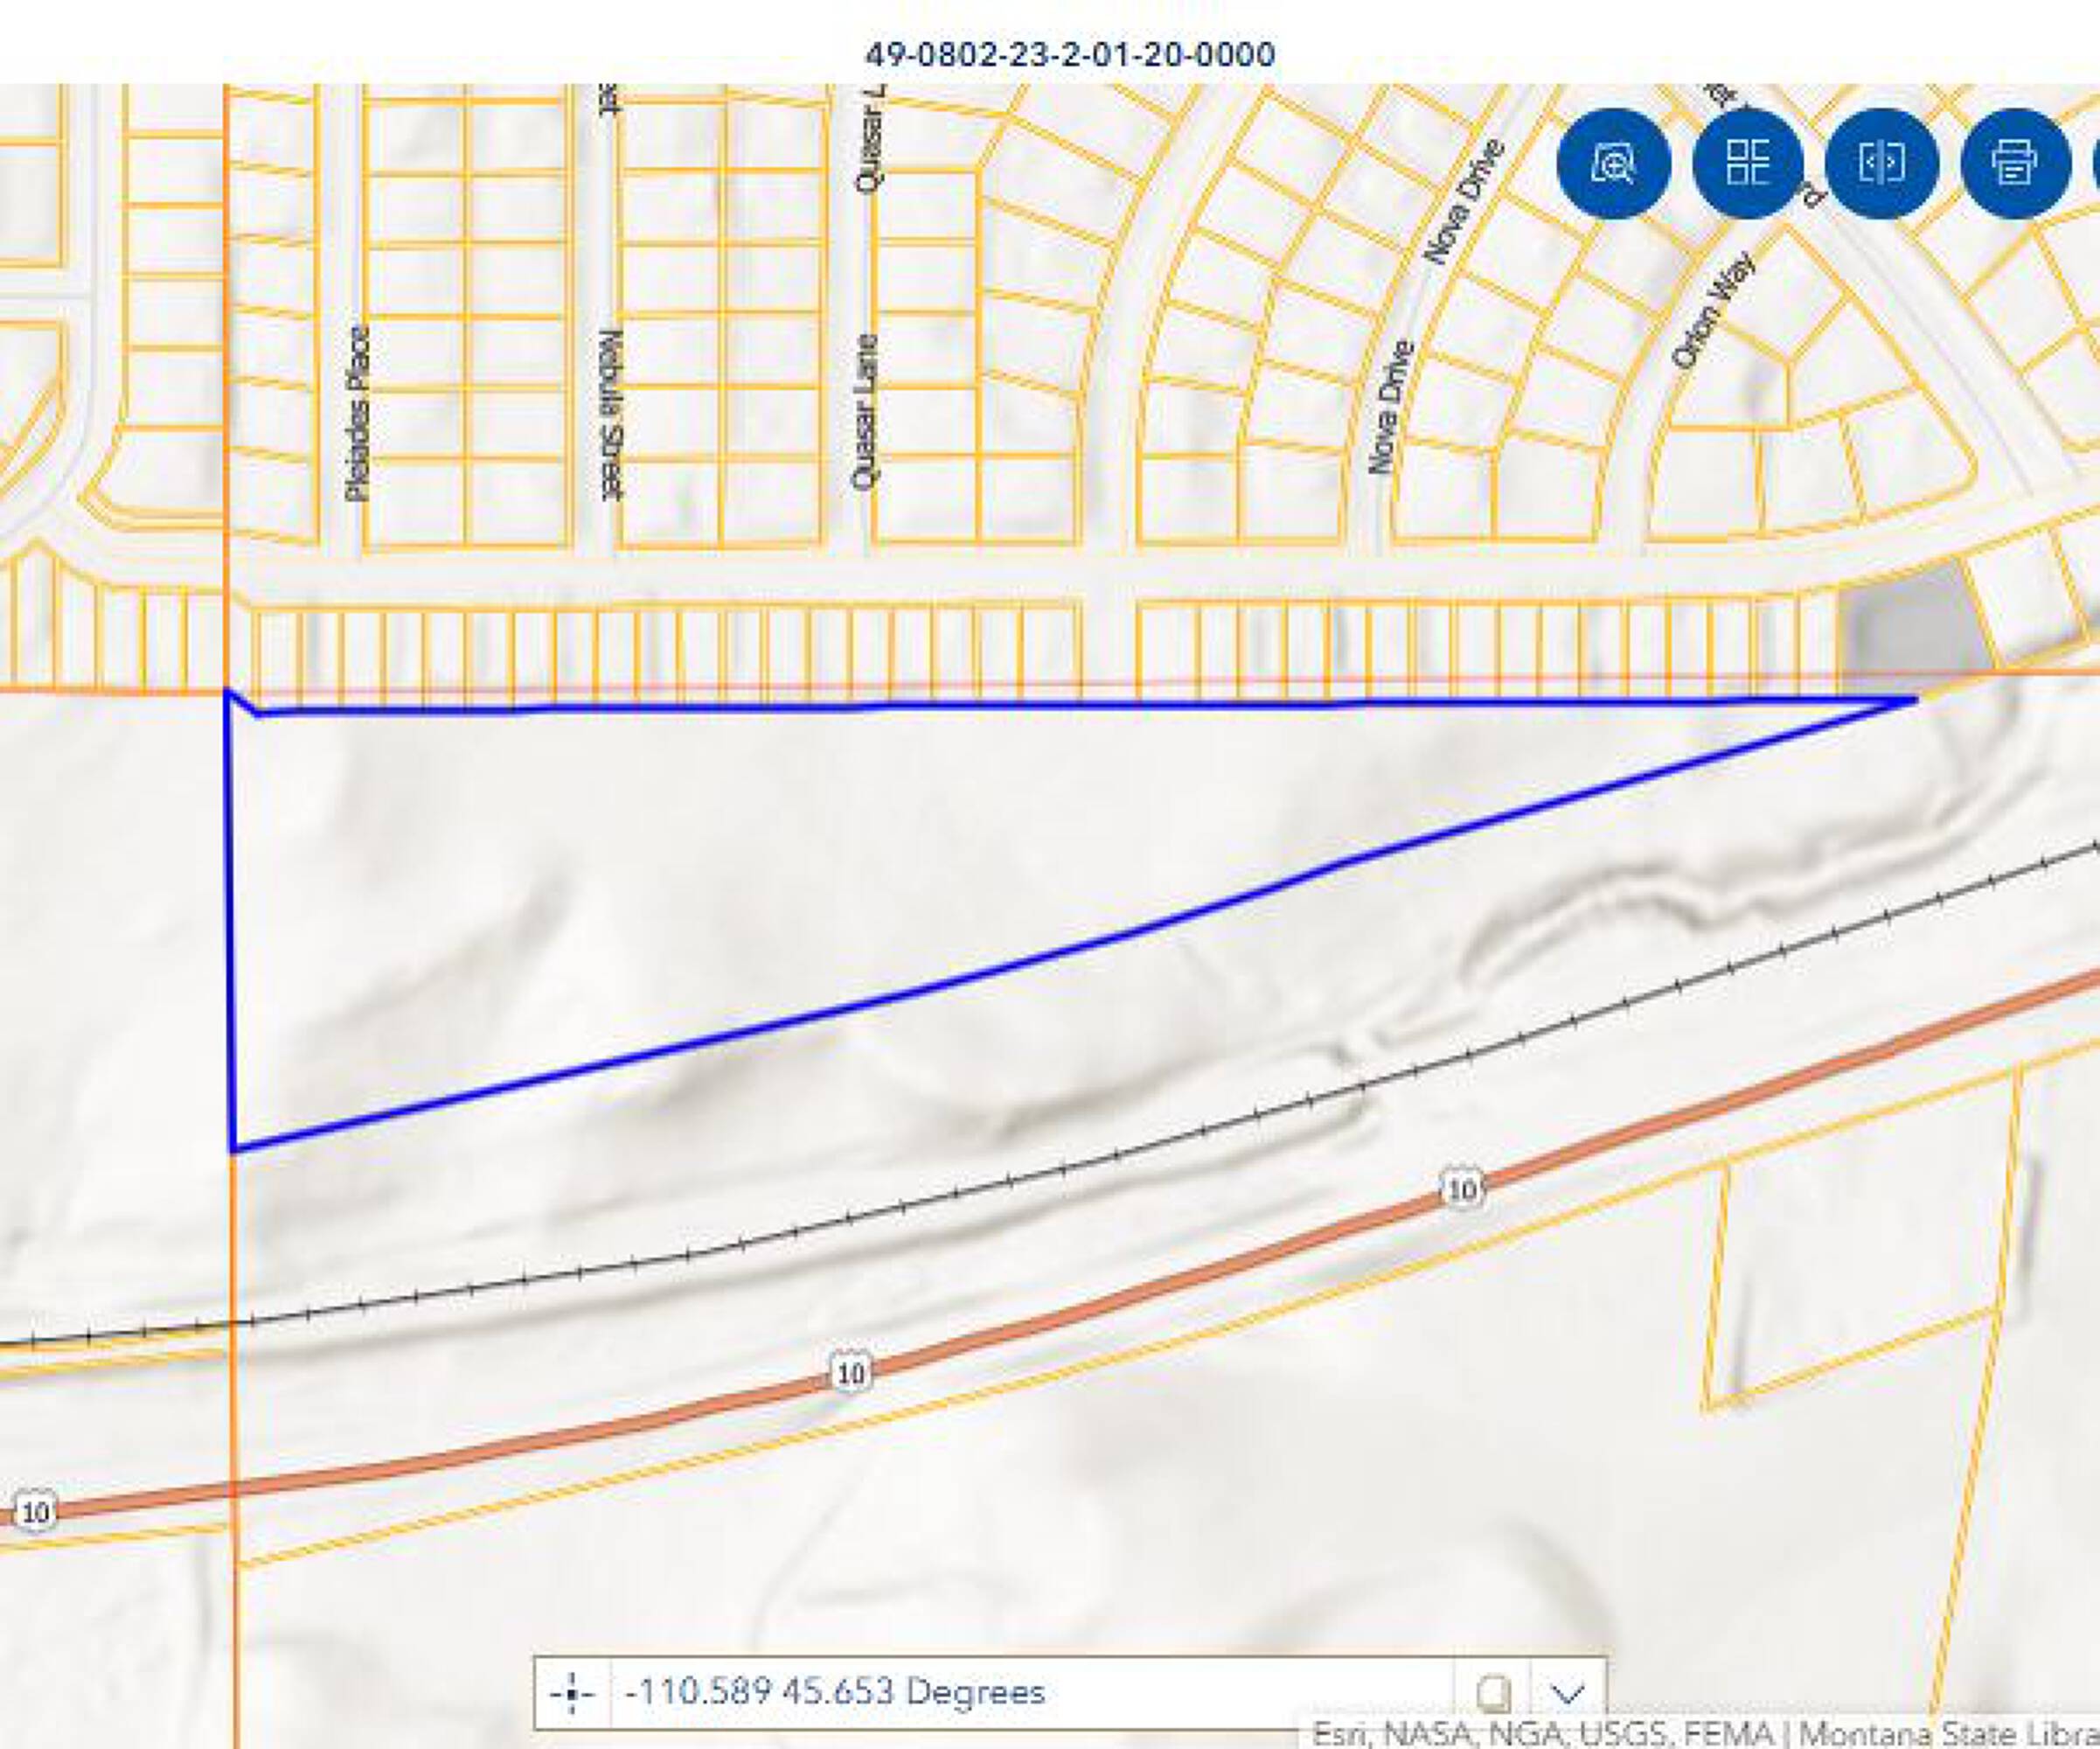The image size is (2100, 1749).
Task: Click the Route 10 shield at far left
Action: click(x=35, y=1511)
